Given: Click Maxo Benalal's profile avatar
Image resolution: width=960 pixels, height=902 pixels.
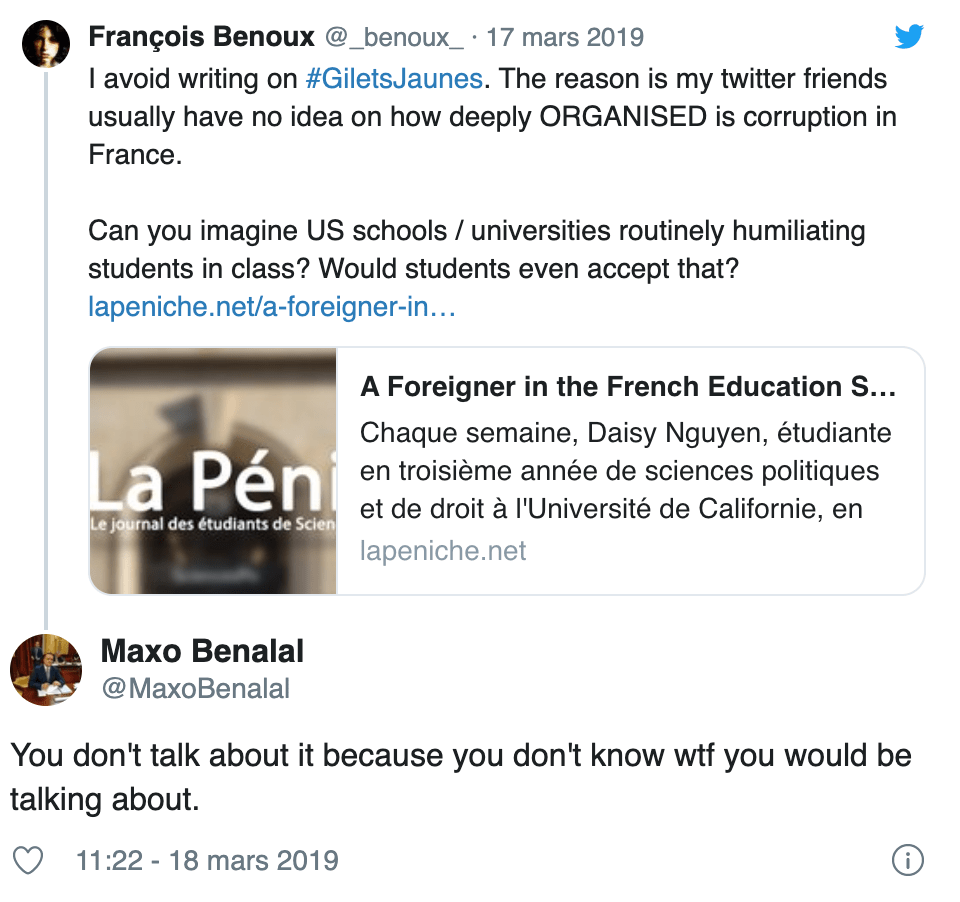Looking at the screenshot, I should (x=46, y=670).
